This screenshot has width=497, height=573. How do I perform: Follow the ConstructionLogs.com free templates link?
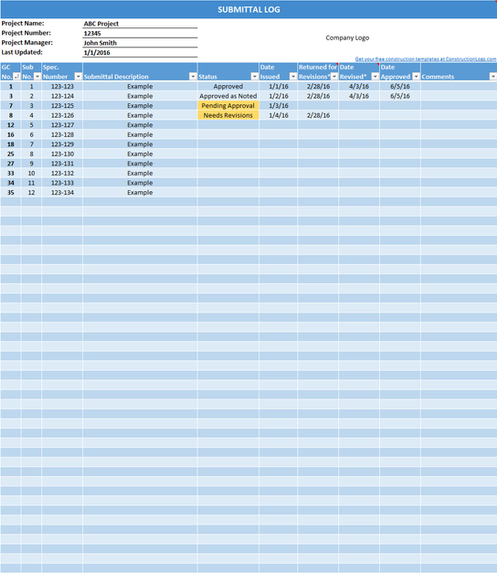pyautogui.click(x=425, y=59)
